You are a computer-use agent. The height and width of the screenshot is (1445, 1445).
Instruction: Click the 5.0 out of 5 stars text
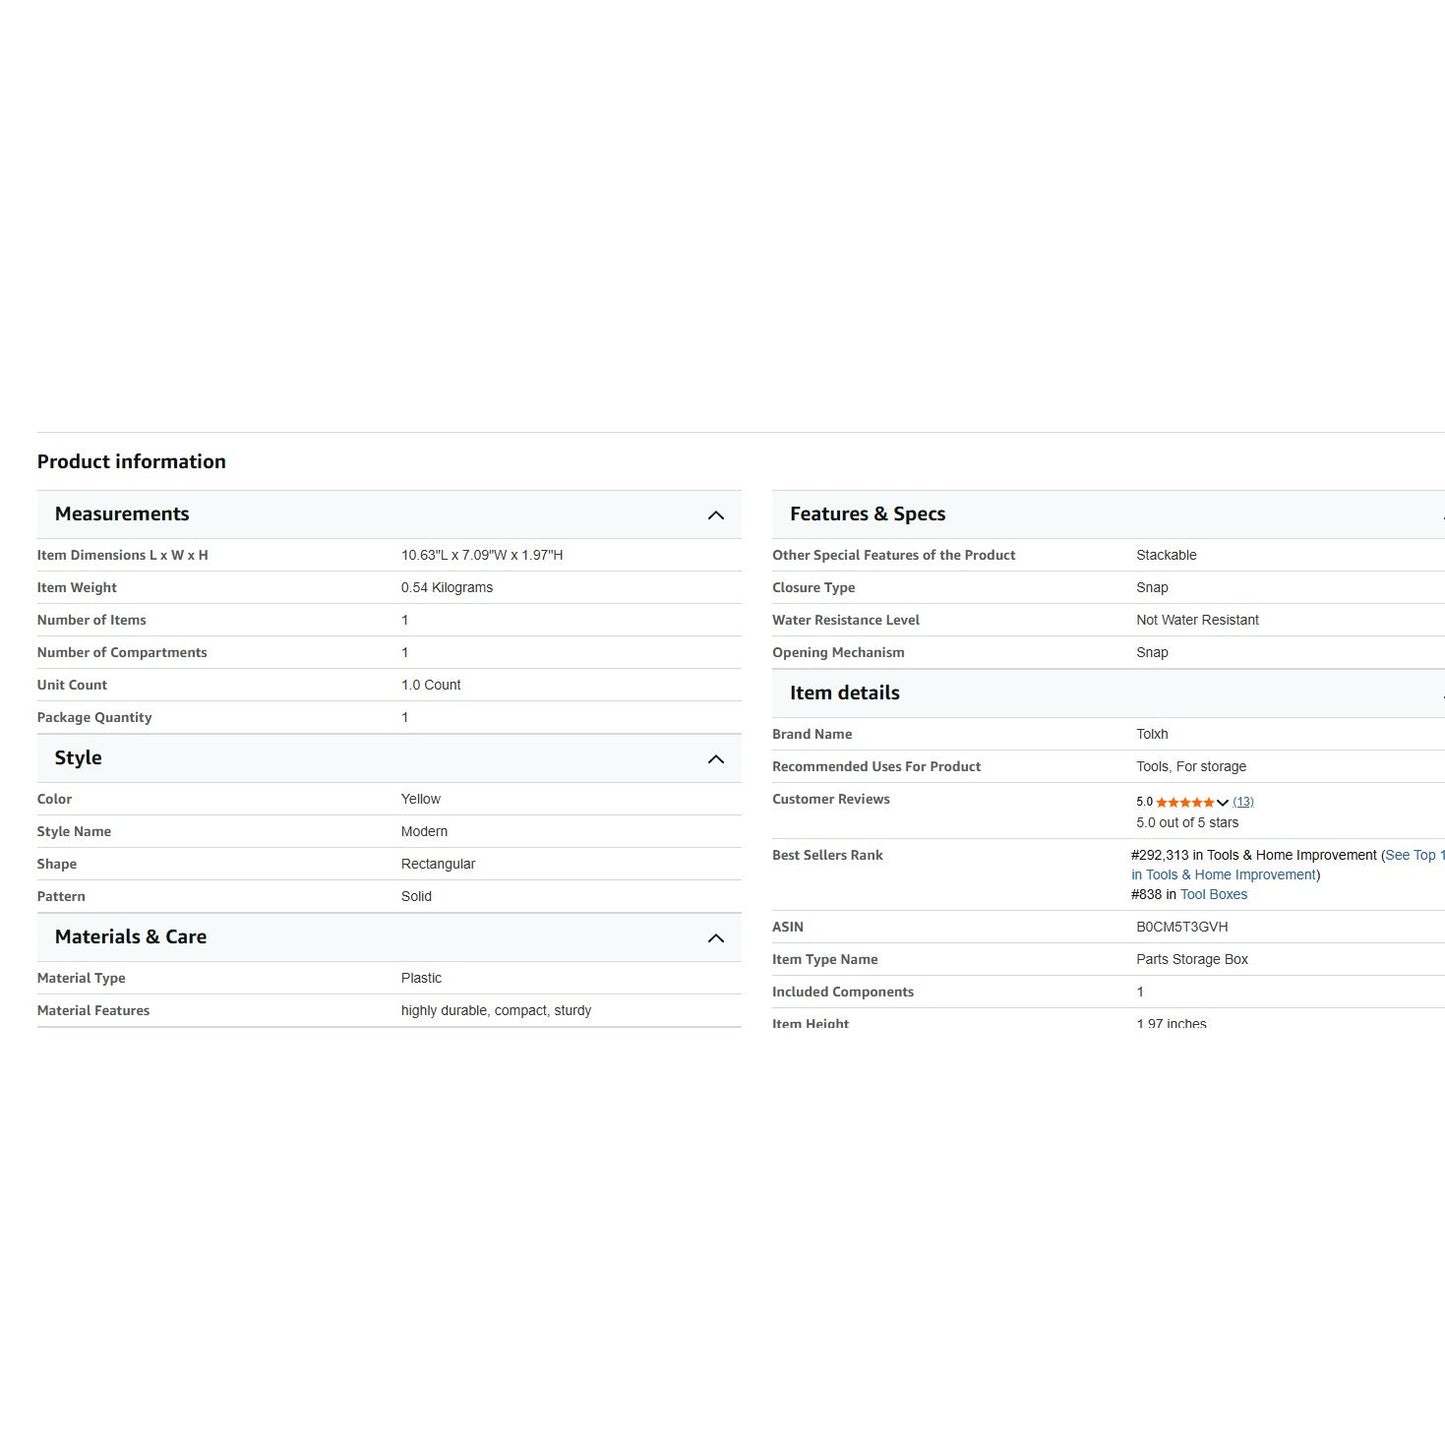click(x=1187, y=823)
